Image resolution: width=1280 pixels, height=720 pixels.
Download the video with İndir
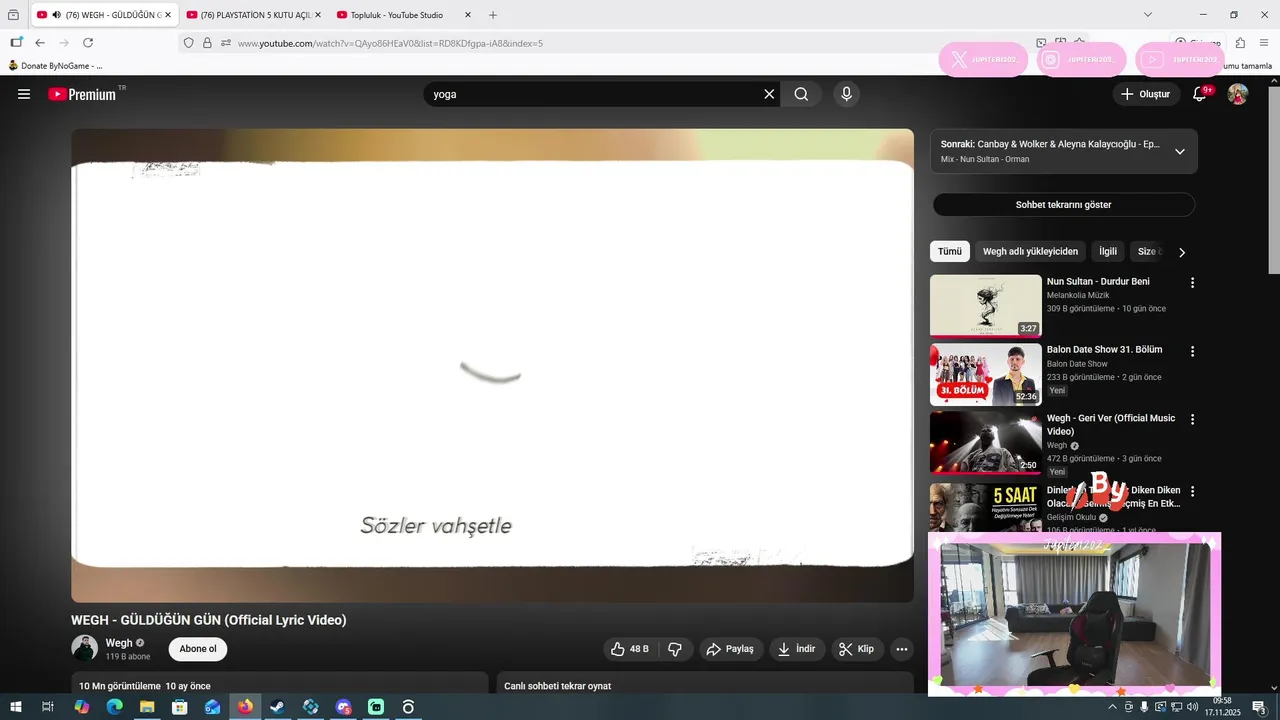797,649
